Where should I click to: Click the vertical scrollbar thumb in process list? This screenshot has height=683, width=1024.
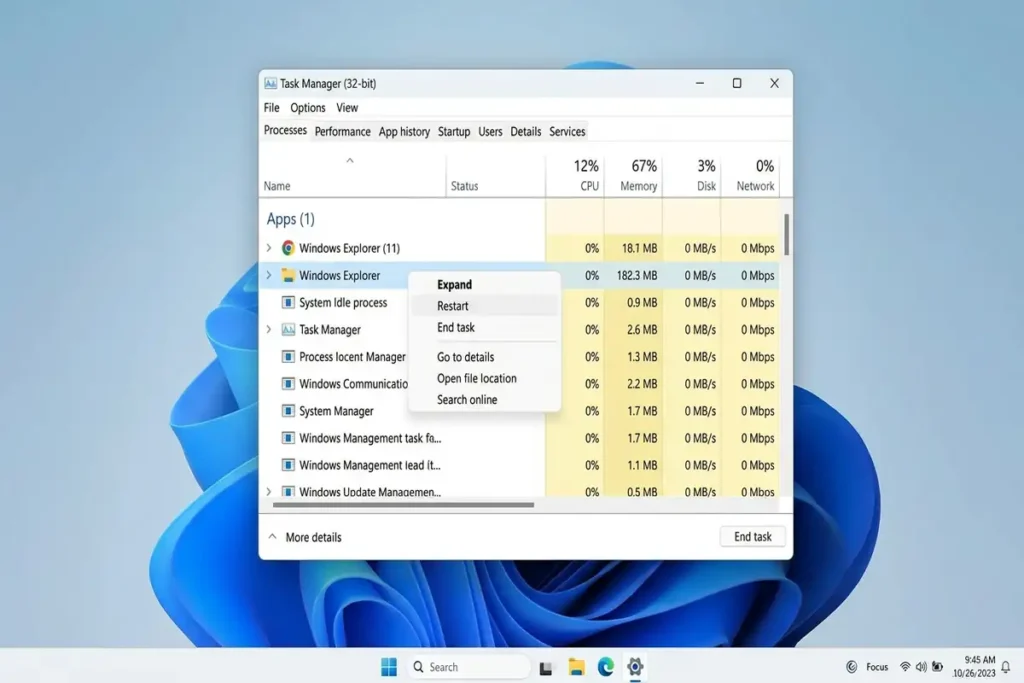786,234
